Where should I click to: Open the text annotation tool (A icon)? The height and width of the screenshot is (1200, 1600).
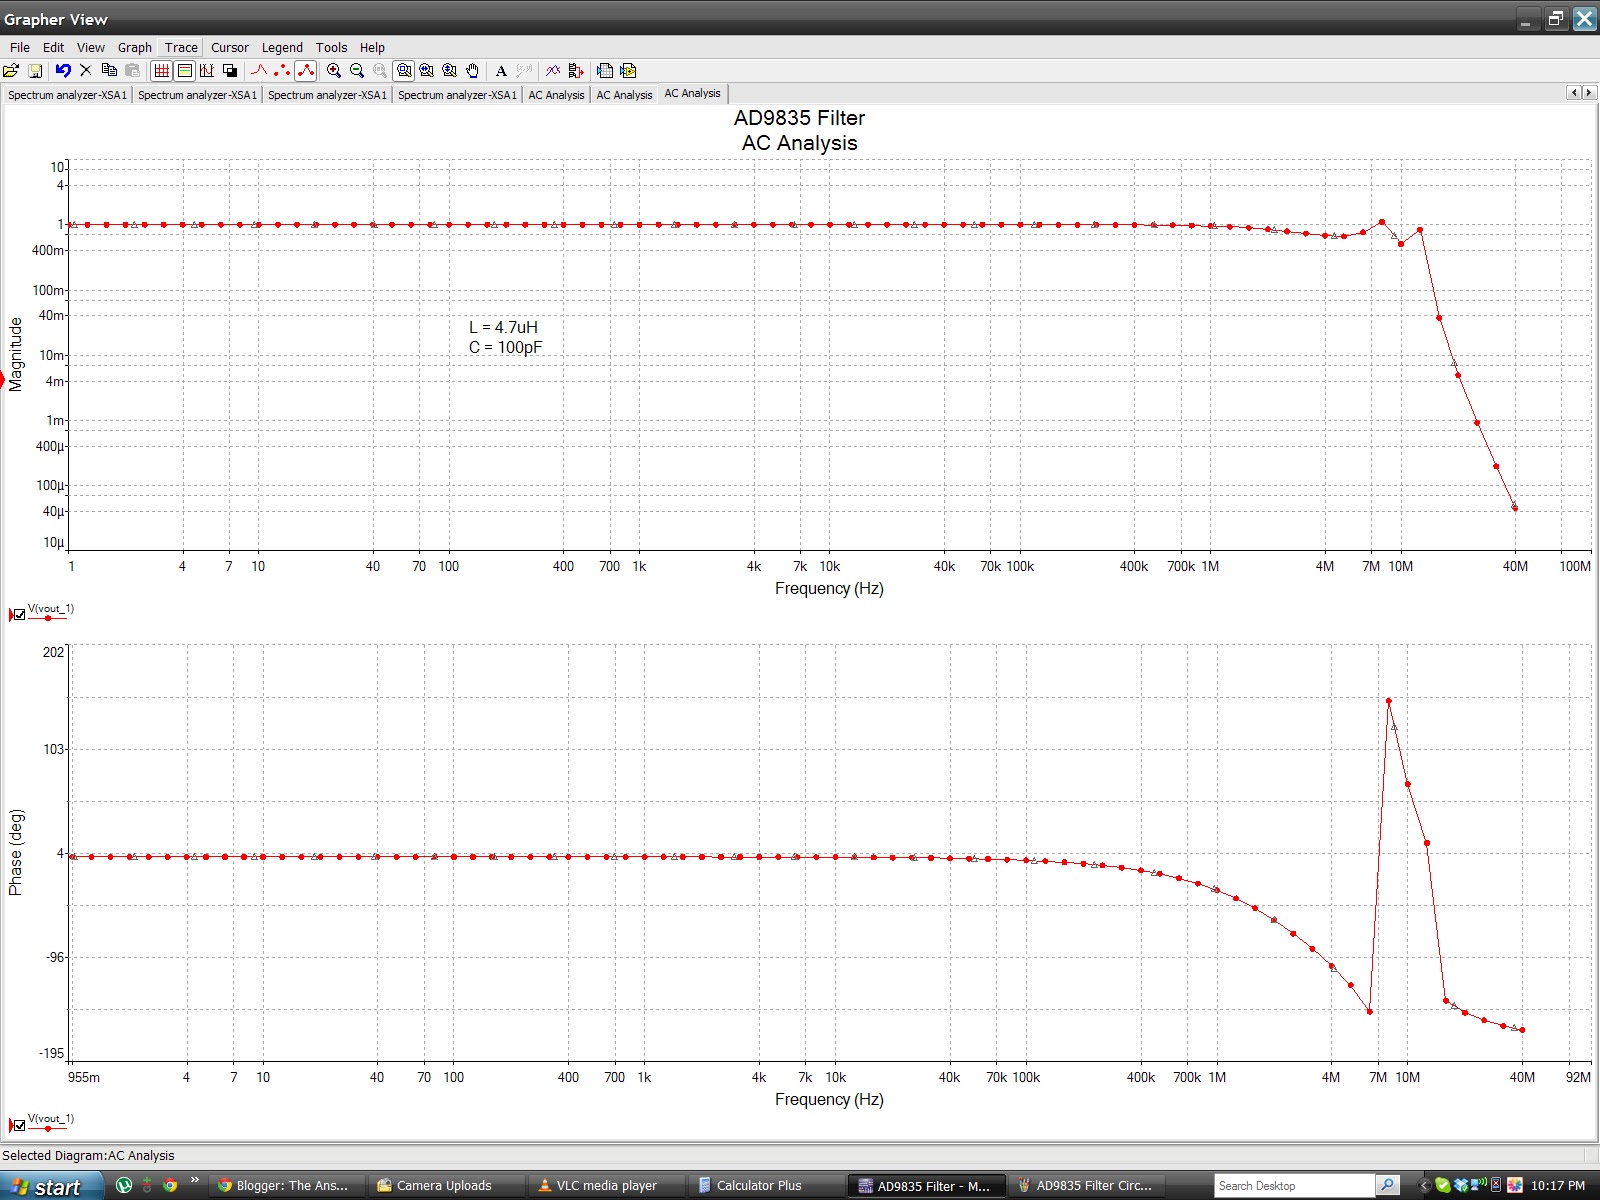pos(499,70)
